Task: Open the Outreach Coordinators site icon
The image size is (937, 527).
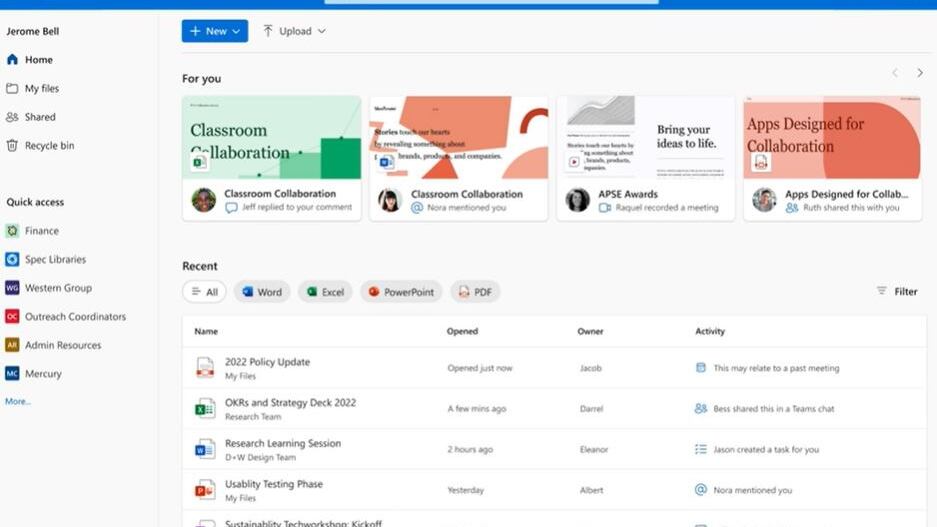Action: coord(12,316)
